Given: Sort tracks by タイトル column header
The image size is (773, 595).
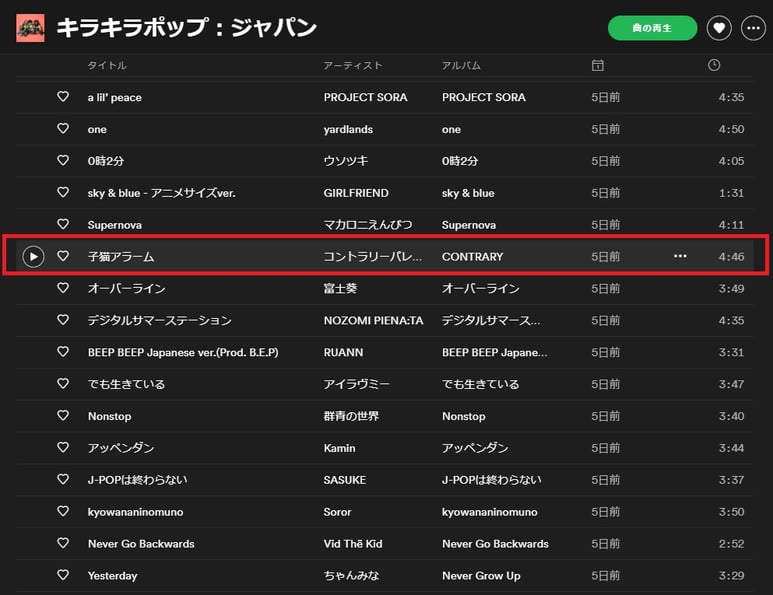Looking at the screenshot, I should coord(107,65).
